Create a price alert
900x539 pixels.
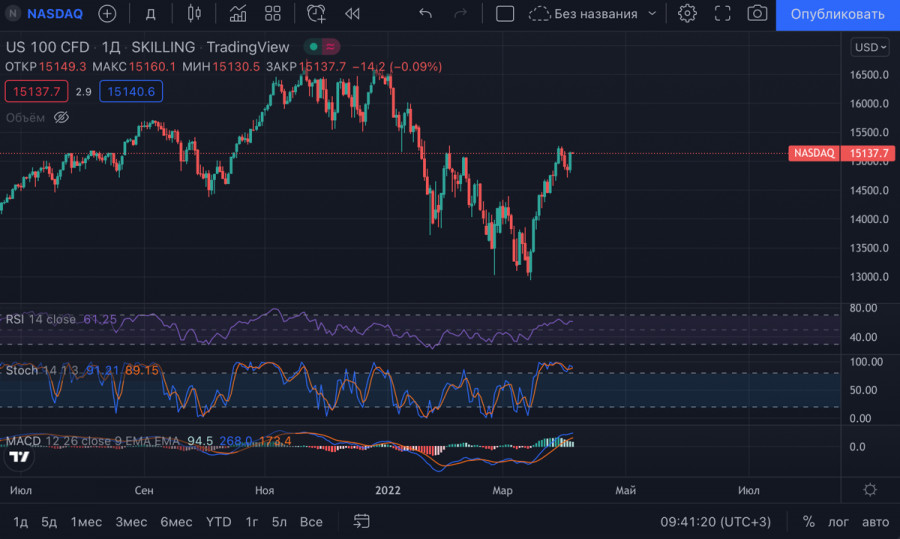tap(316, 13)
